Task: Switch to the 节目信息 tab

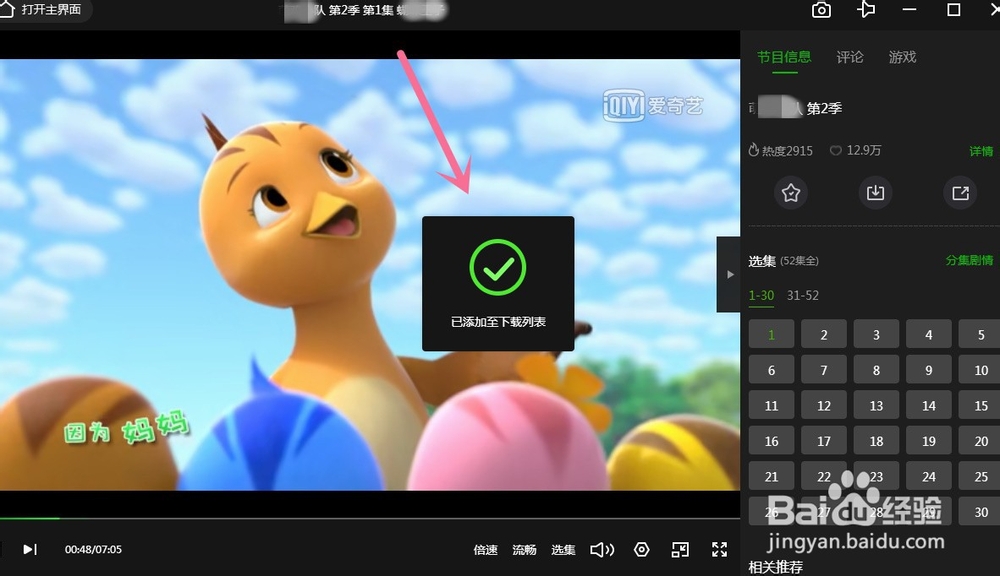Action: click(784, 57)
